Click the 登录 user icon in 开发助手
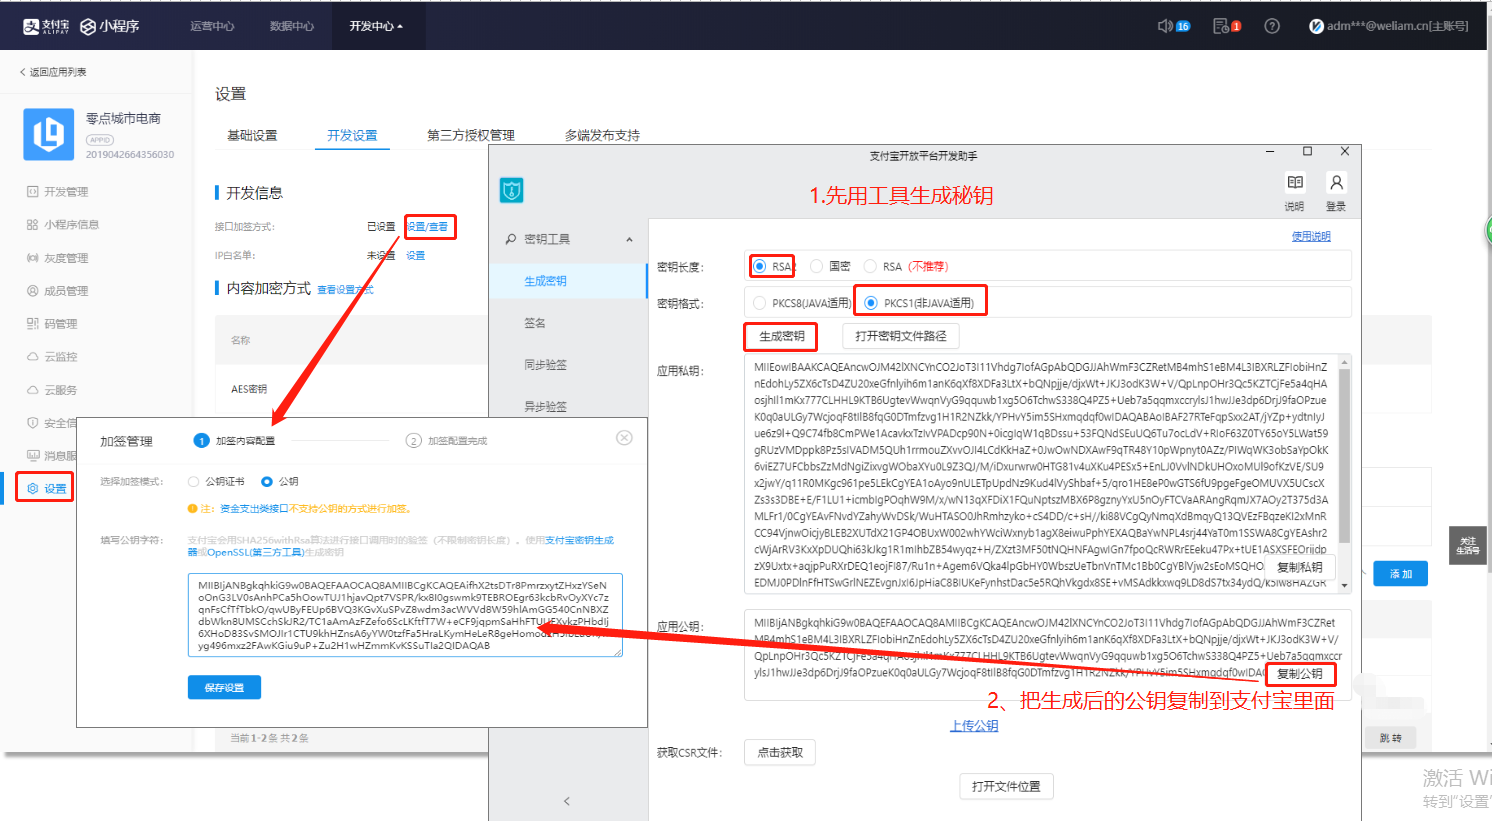The height and width of the screenshot is (821, 1492). 1336,182
